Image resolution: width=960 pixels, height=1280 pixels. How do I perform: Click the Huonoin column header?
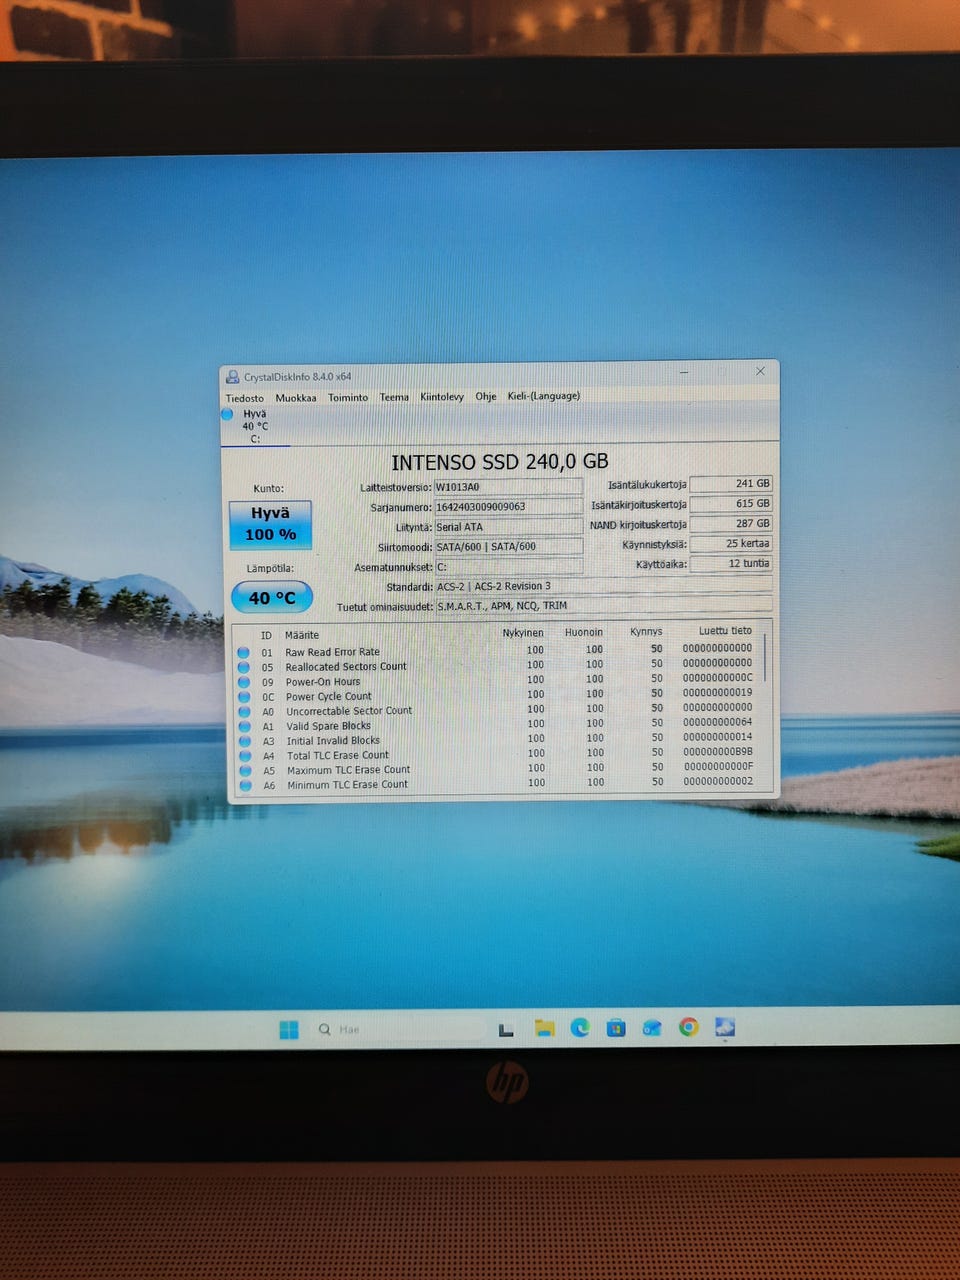coord(584,632)
